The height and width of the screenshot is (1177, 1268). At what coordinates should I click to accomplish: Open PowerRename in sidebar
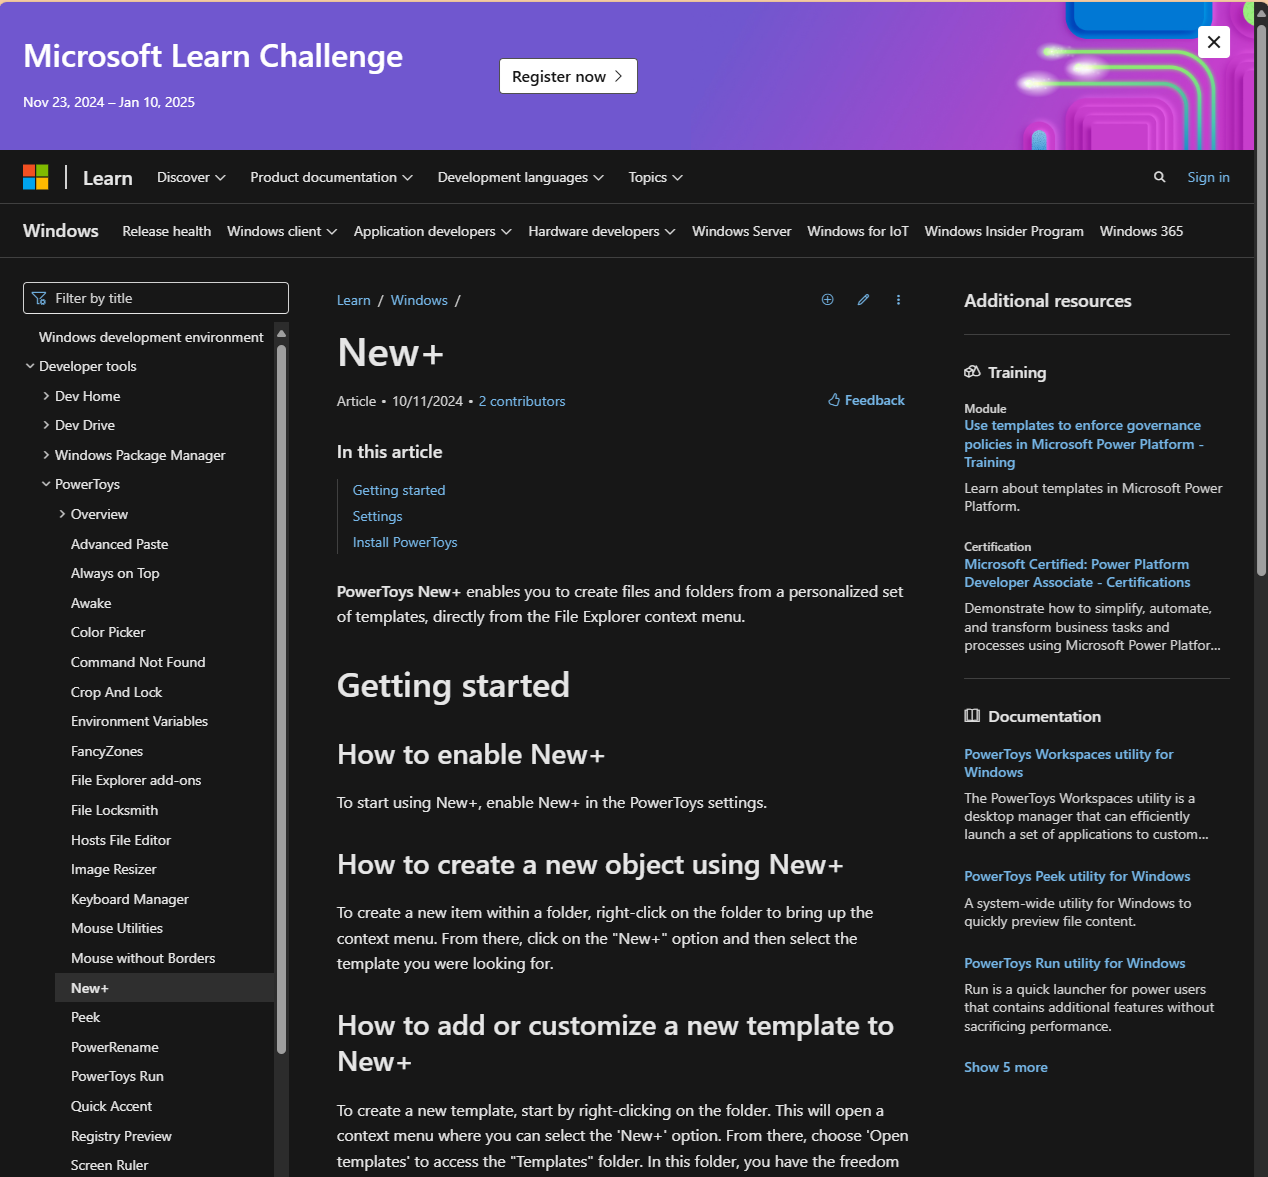pos(115,1047)
